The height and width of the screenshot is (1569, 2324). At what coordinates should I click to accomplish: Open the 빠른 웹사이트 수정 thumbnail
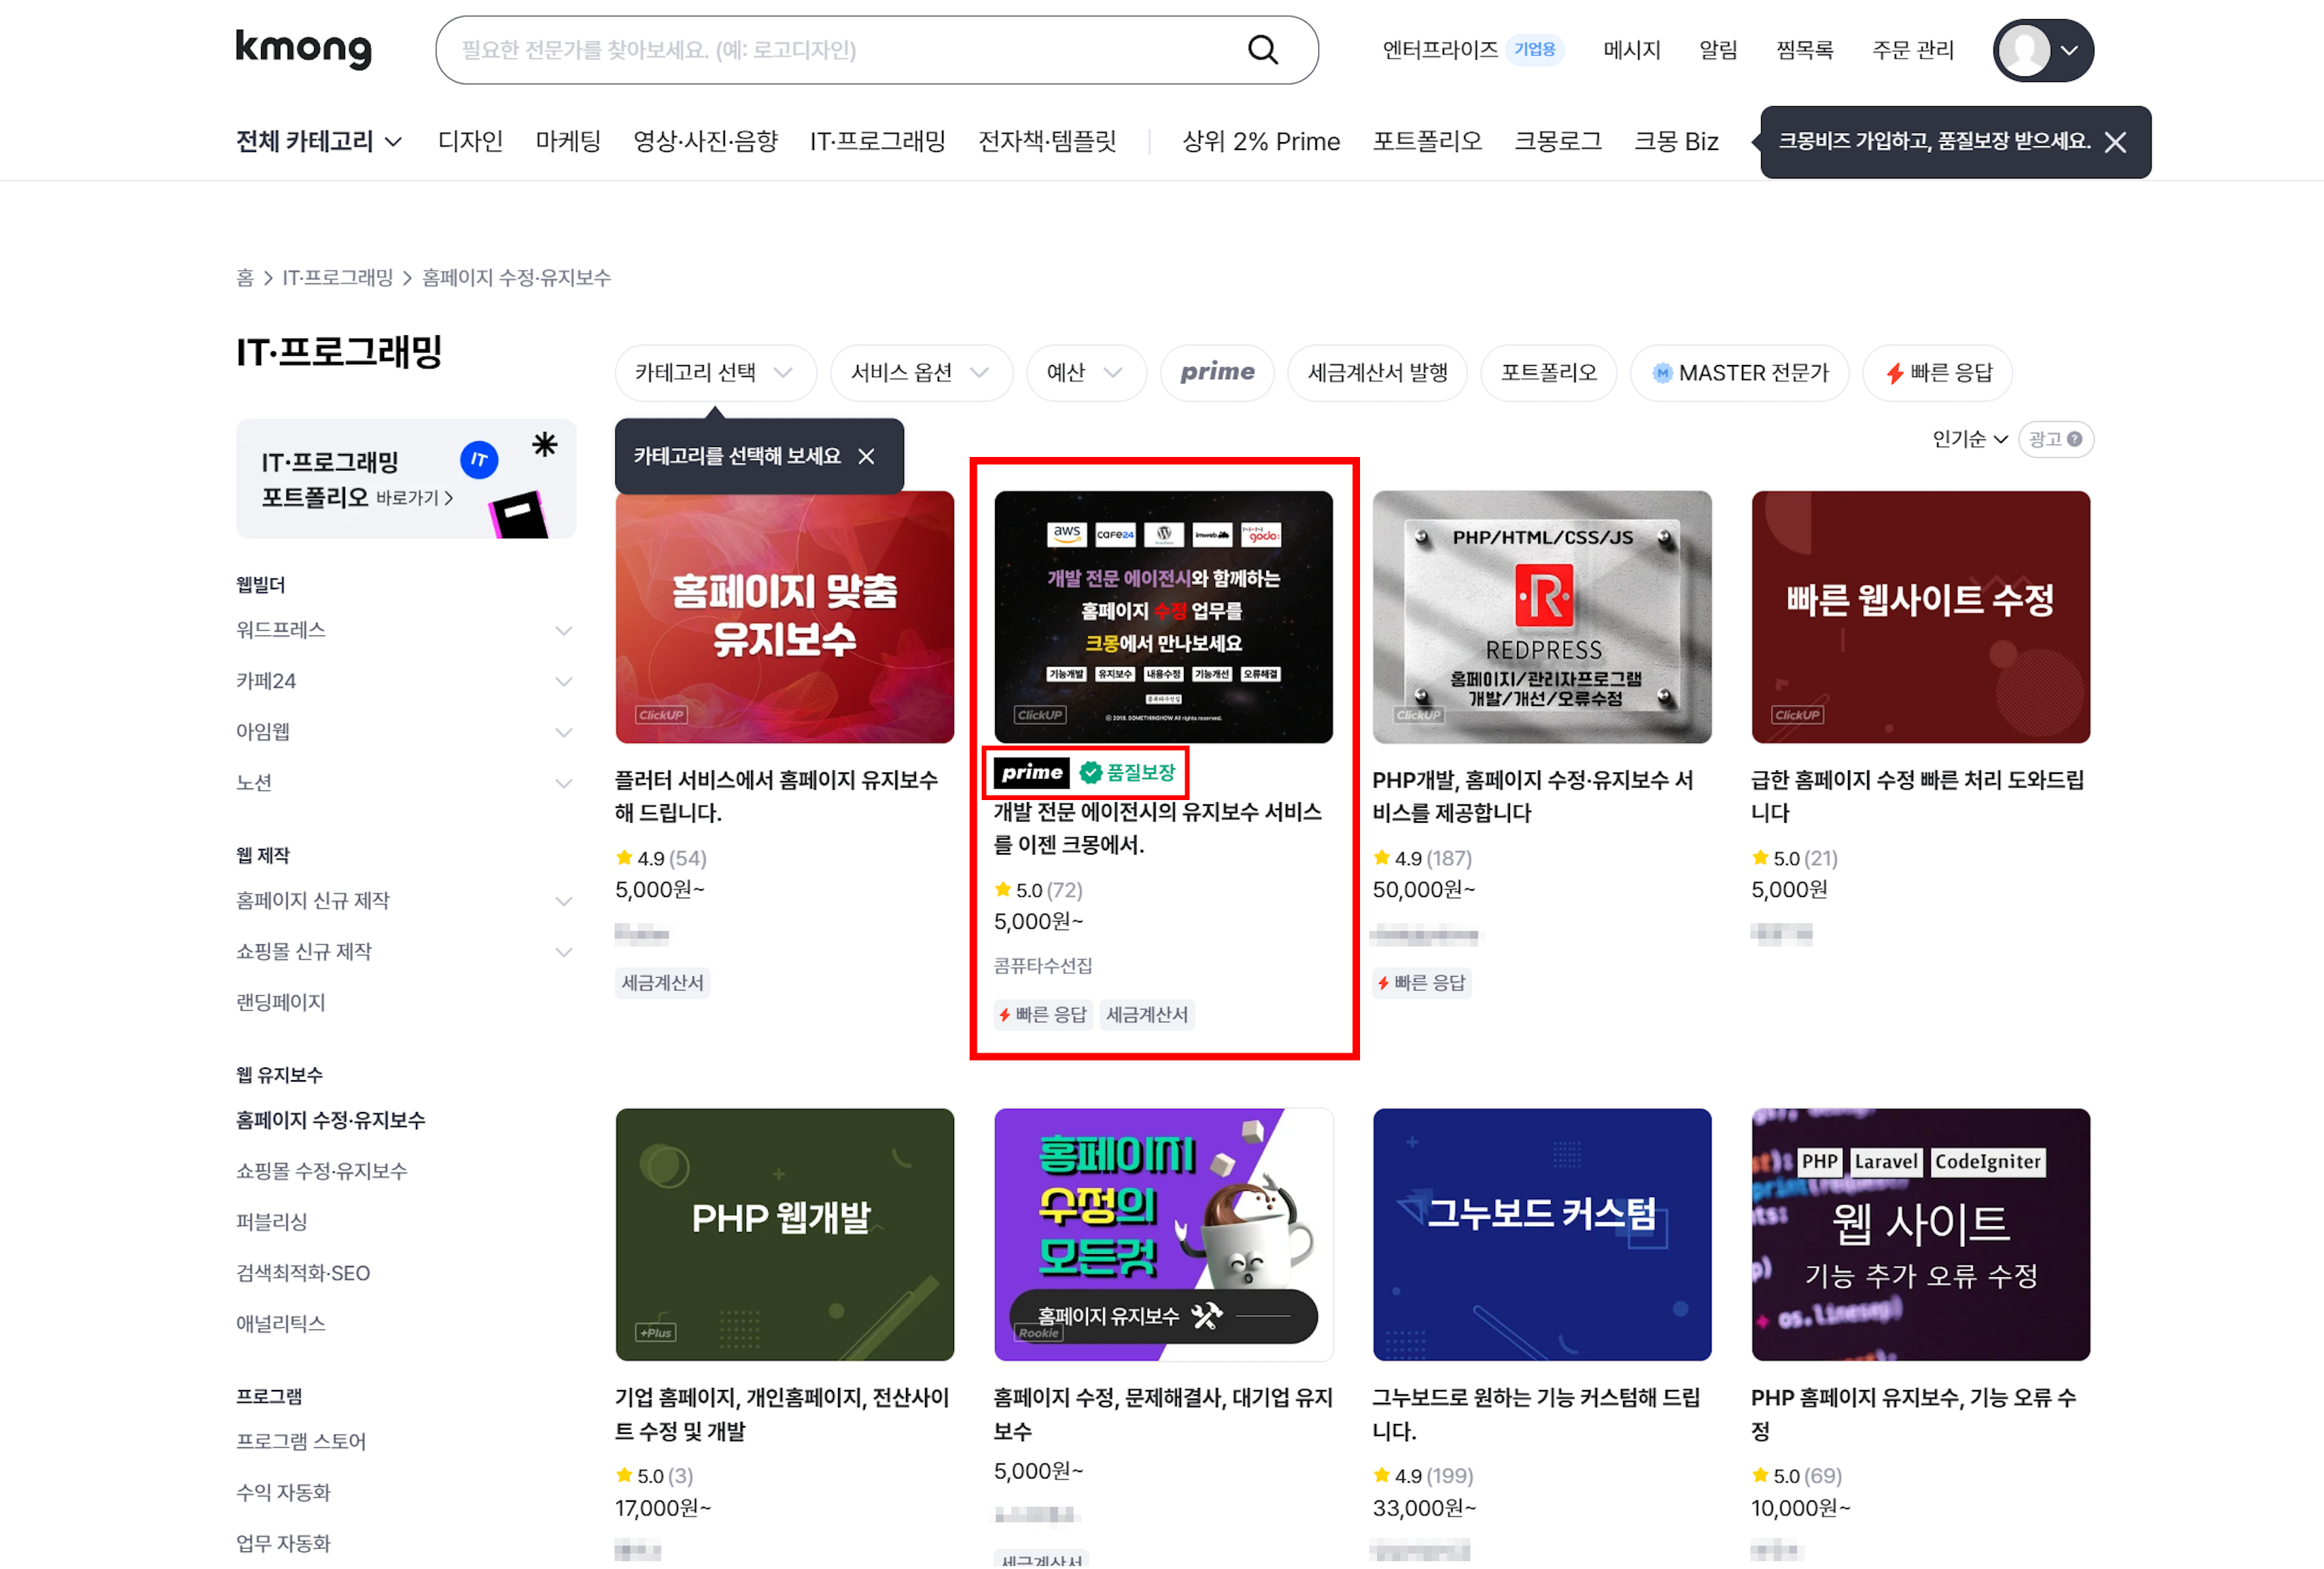[1920, 617]
